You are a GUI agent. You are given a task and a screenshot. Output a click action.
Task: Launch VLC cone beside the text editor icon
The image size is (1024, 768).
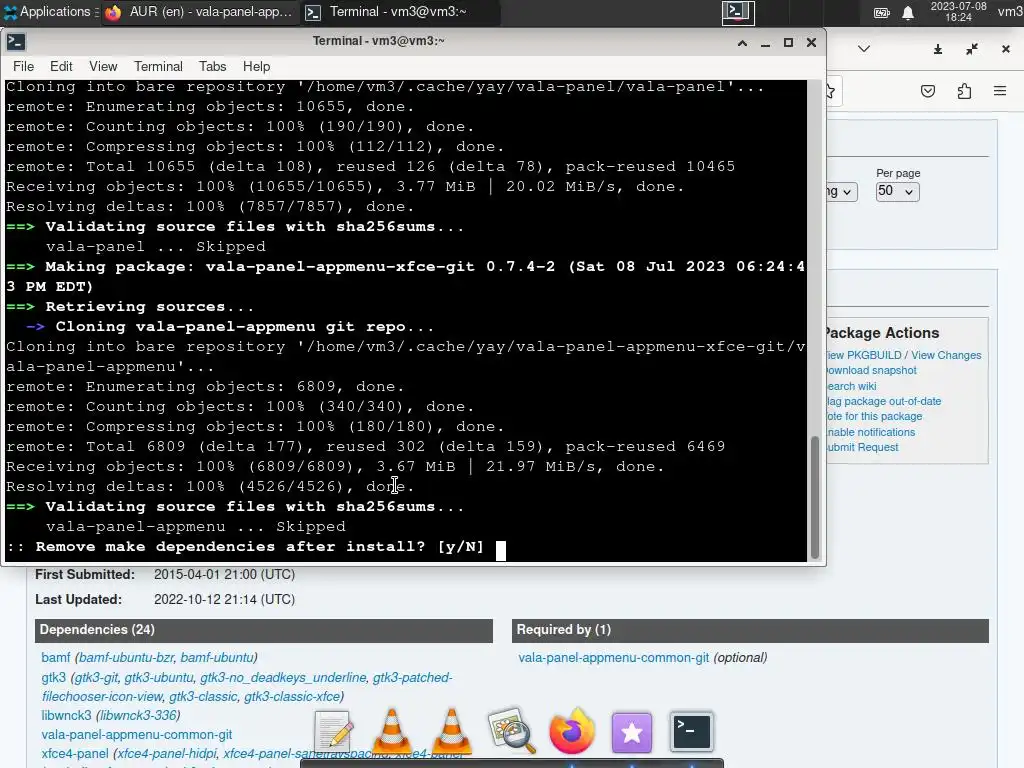pos(392,730)
